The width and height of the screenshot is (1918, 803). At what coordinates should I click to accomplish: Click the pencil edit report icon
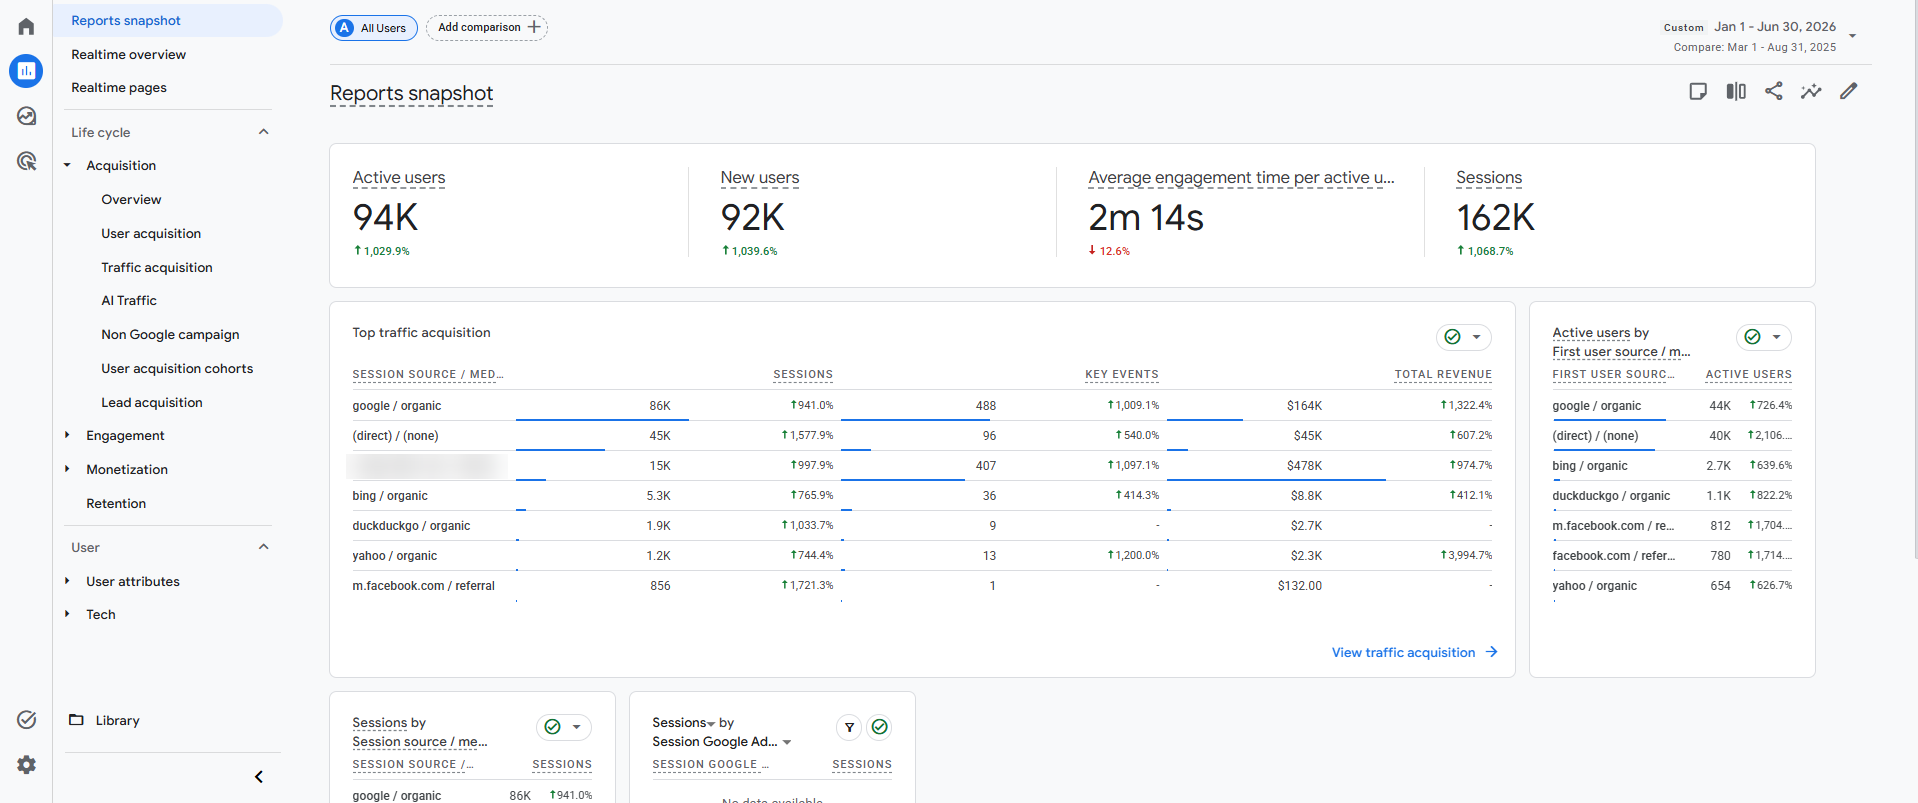pos(1849,91)
